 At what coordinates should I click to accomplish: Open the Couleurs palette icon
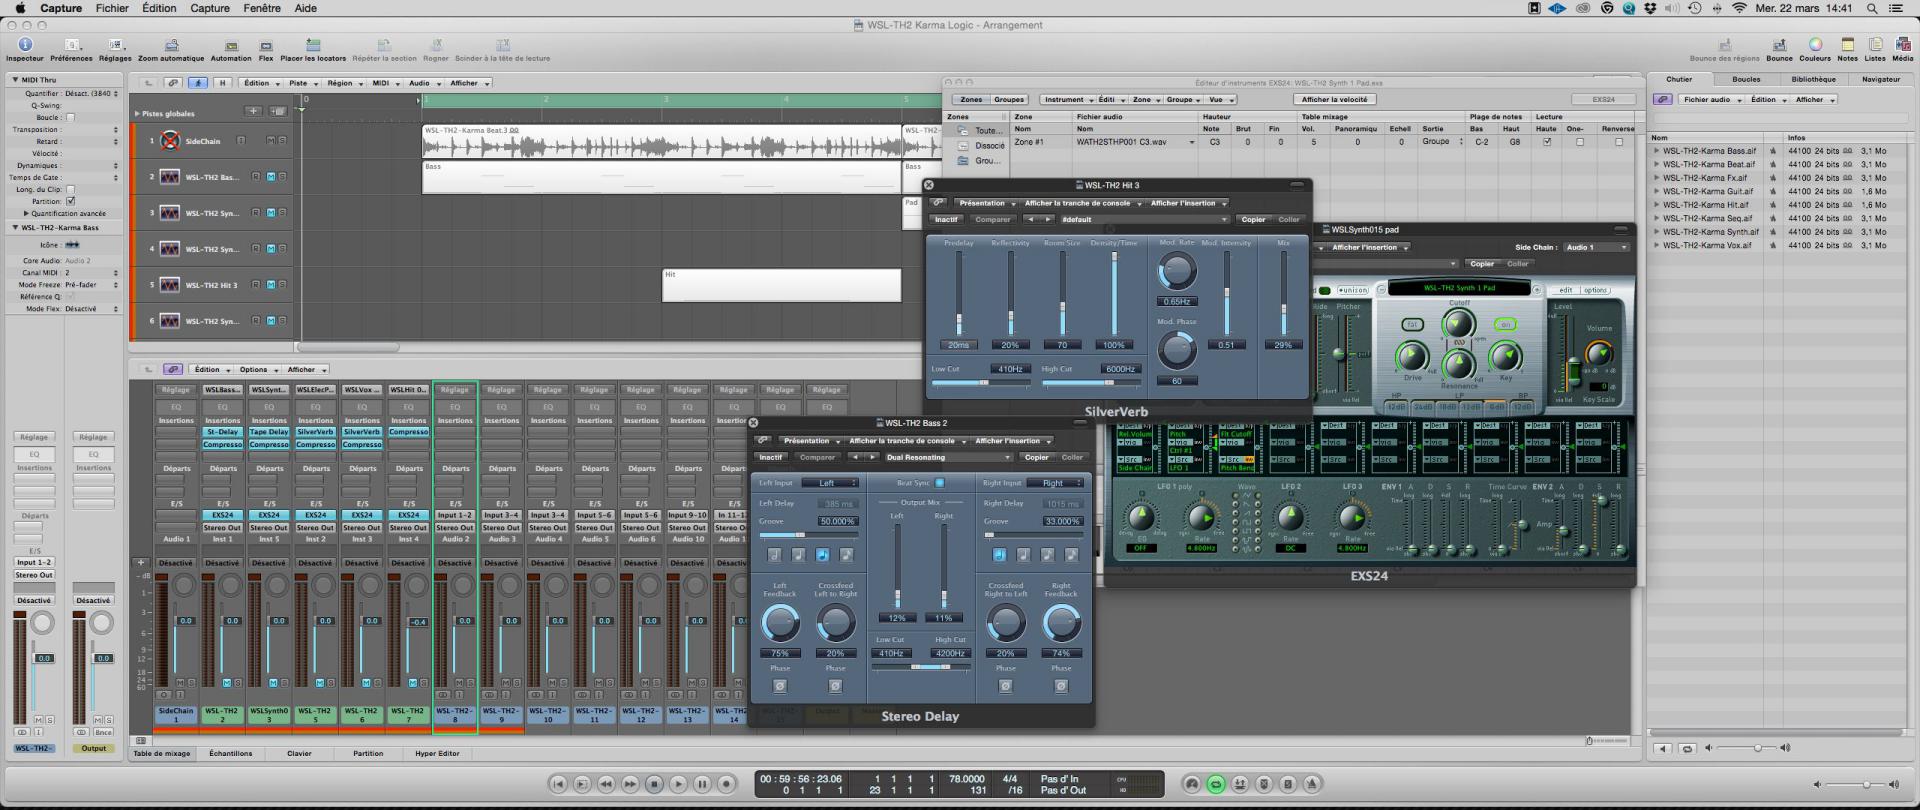(x=1815, y=44)
